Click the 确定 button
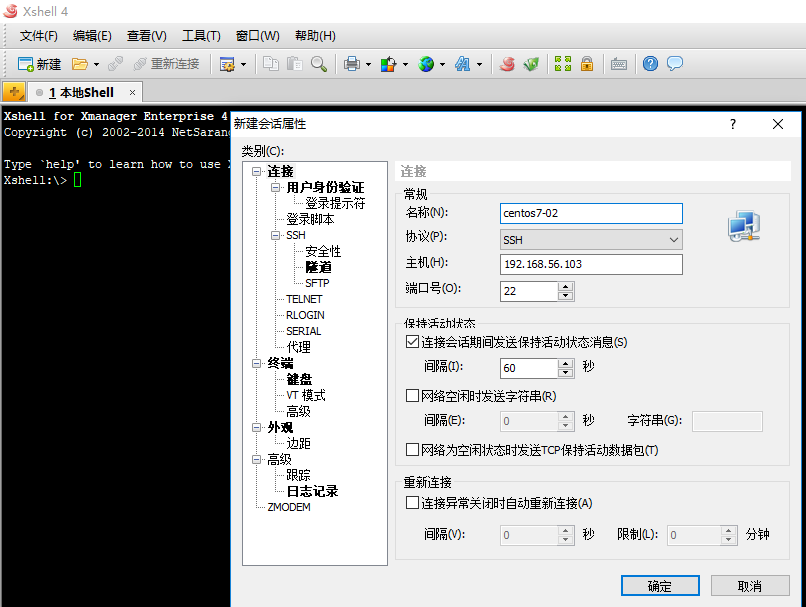Image resolution: width=806 pixels, height=607 pixels. point(660,586)
